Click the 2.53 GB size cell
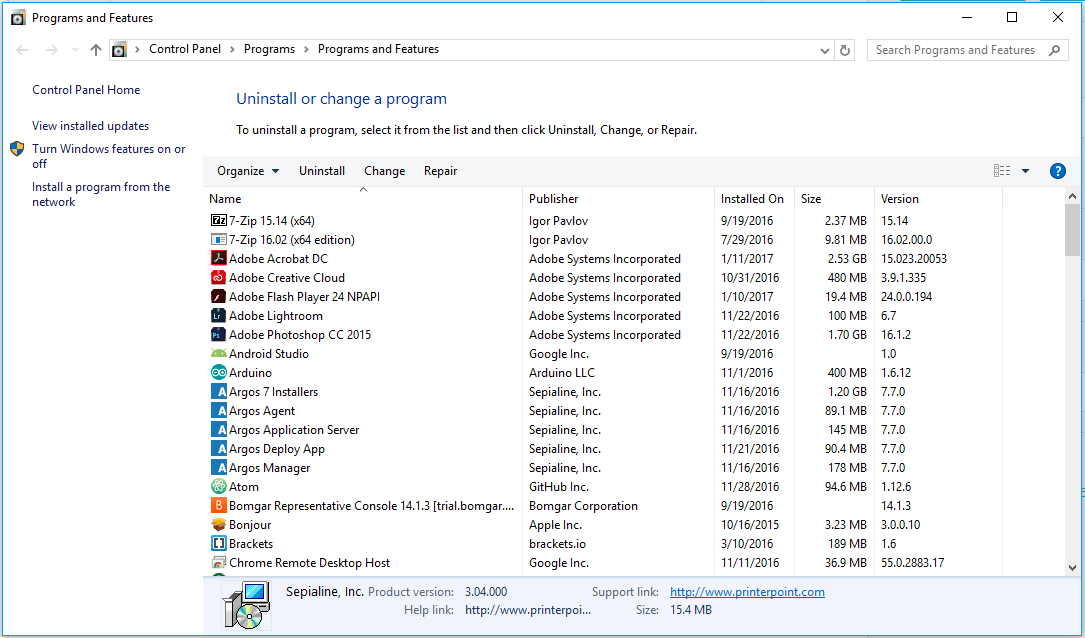 click(847, 259)
